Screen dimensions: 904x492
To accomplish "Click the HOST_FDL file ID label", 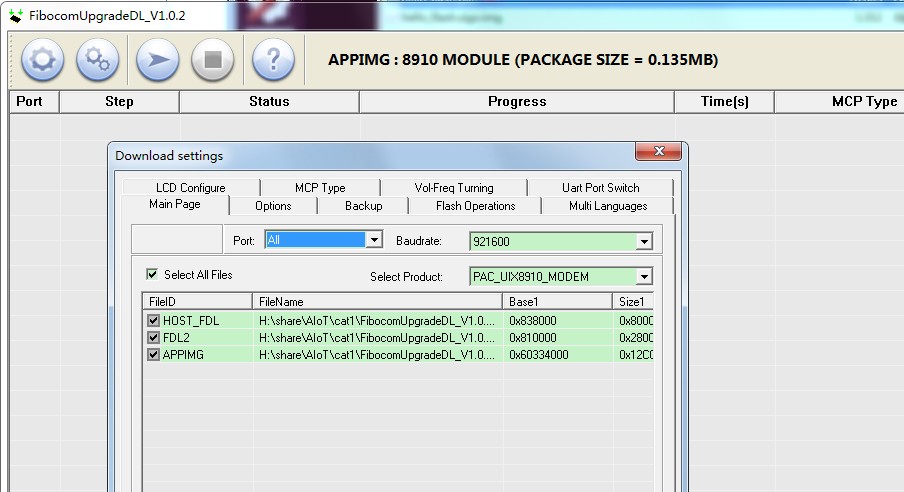I will (191, 320).
